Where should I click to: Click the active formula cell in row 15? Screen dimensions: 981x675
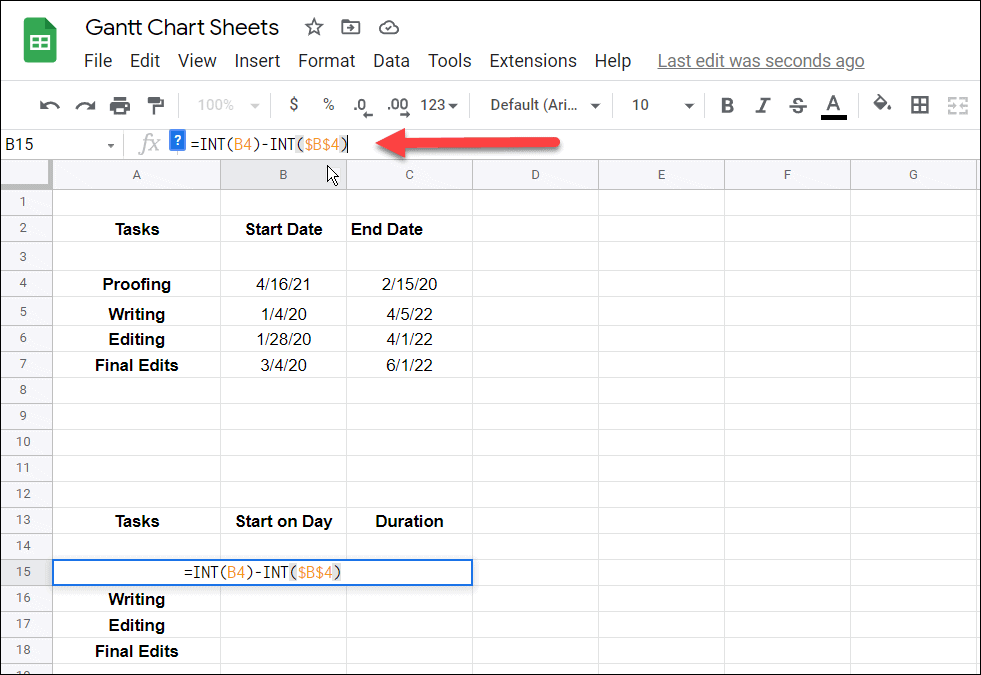click(262, 572)
